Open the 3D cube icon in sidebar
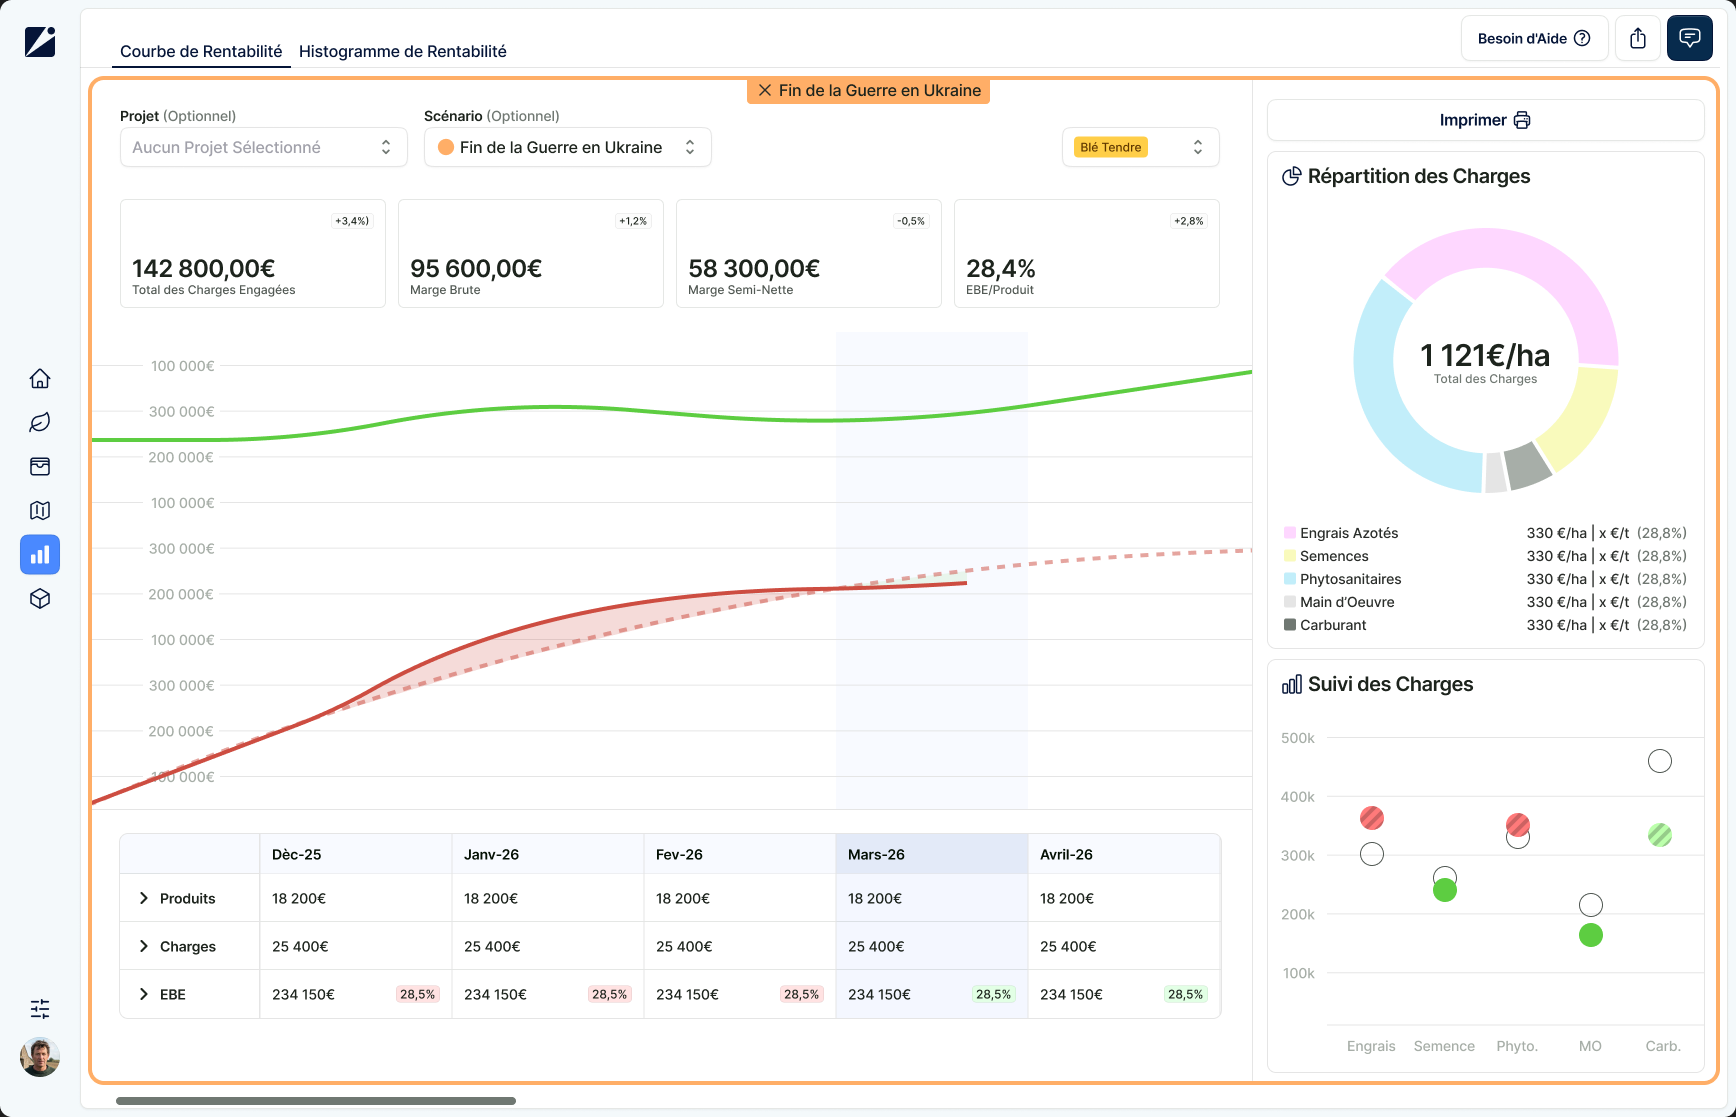This screenshot has width=1736, height=1117. tap(40, 598)
